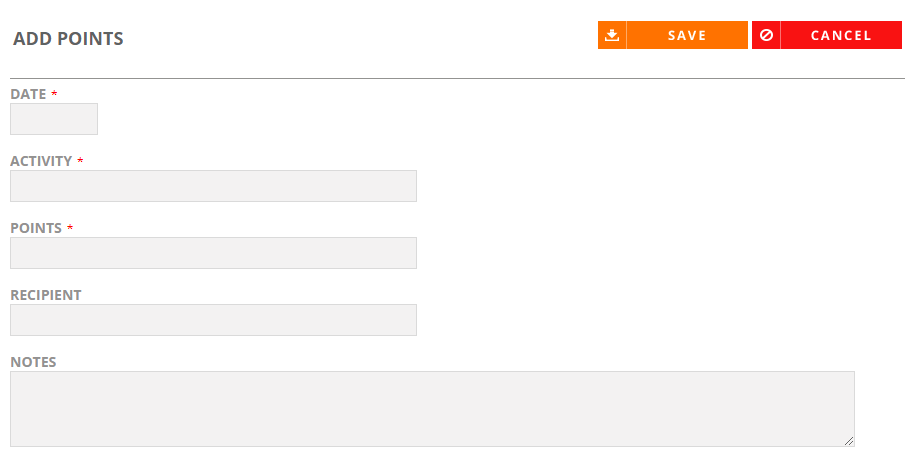Click the required asterisk next to ACTIVITY
The height and width of the screenshot is (461, 910).
80,160
